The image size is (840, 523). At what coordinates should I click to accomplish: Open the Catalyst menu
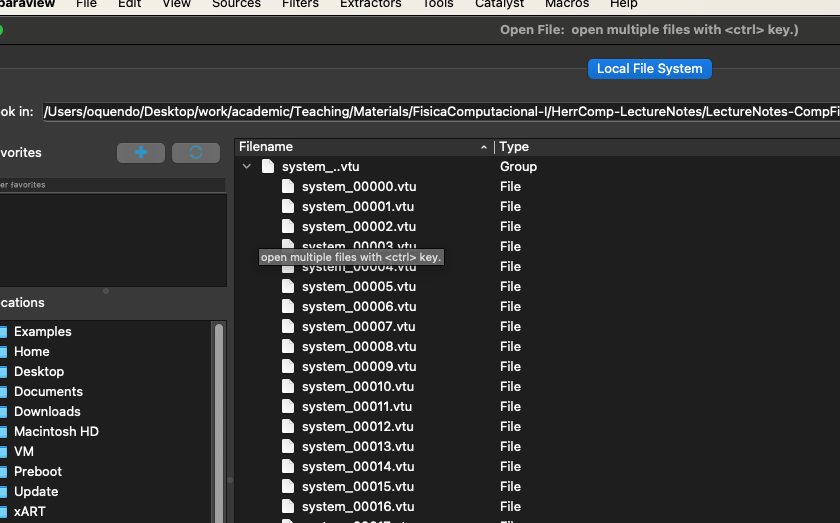[499, 4]
